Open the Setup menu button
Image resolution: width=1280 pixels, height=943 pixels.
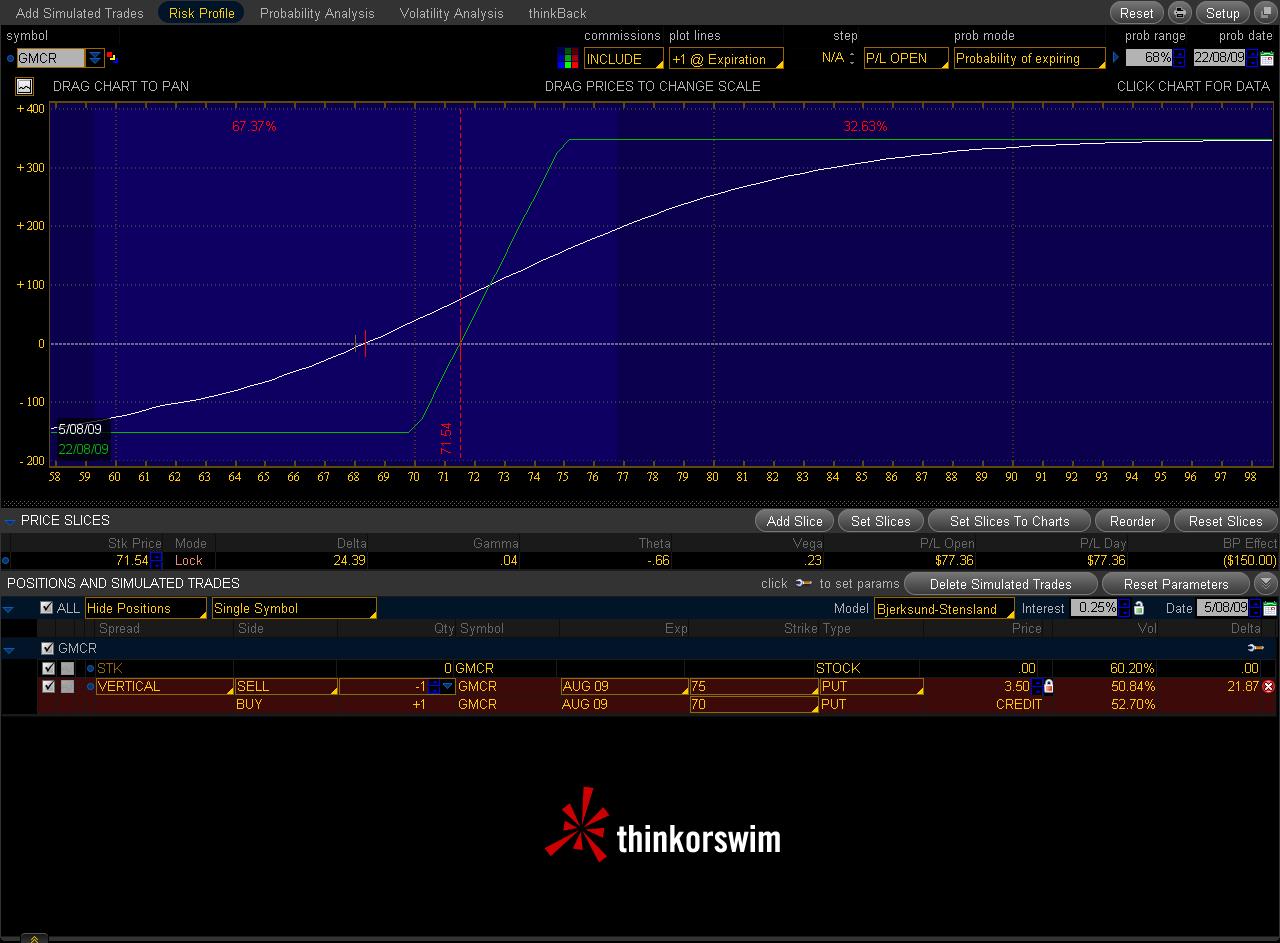[x=1222, y=13]
